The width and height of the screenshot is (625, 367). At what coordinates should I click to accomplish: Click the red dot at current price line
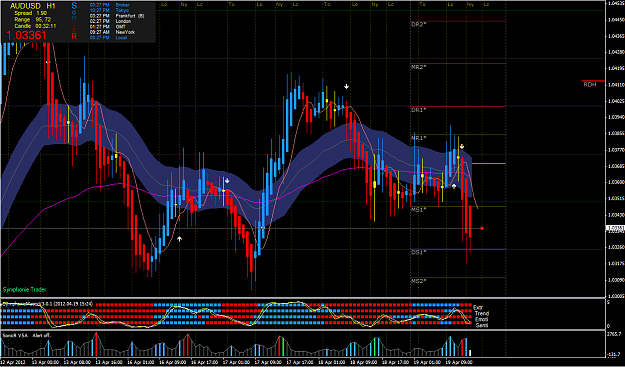(482, 228)
